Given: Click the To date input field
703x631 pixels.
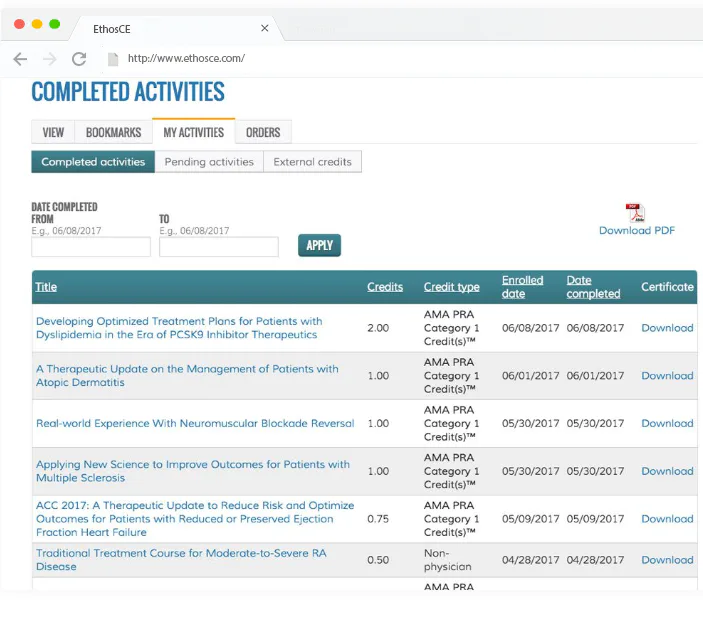Looking at the screenshot, I should click(219, 247).
